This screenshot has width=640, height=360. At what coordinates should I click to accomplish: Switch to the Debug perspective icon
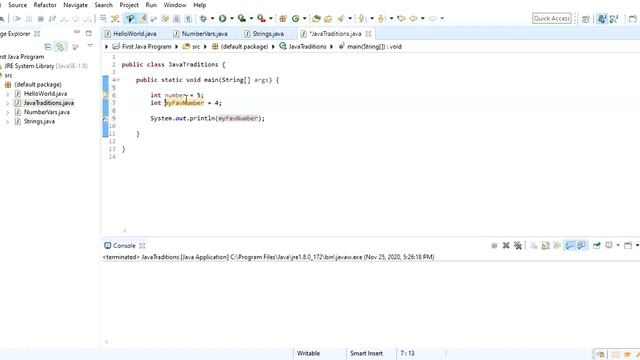click(x=613, y=19)
